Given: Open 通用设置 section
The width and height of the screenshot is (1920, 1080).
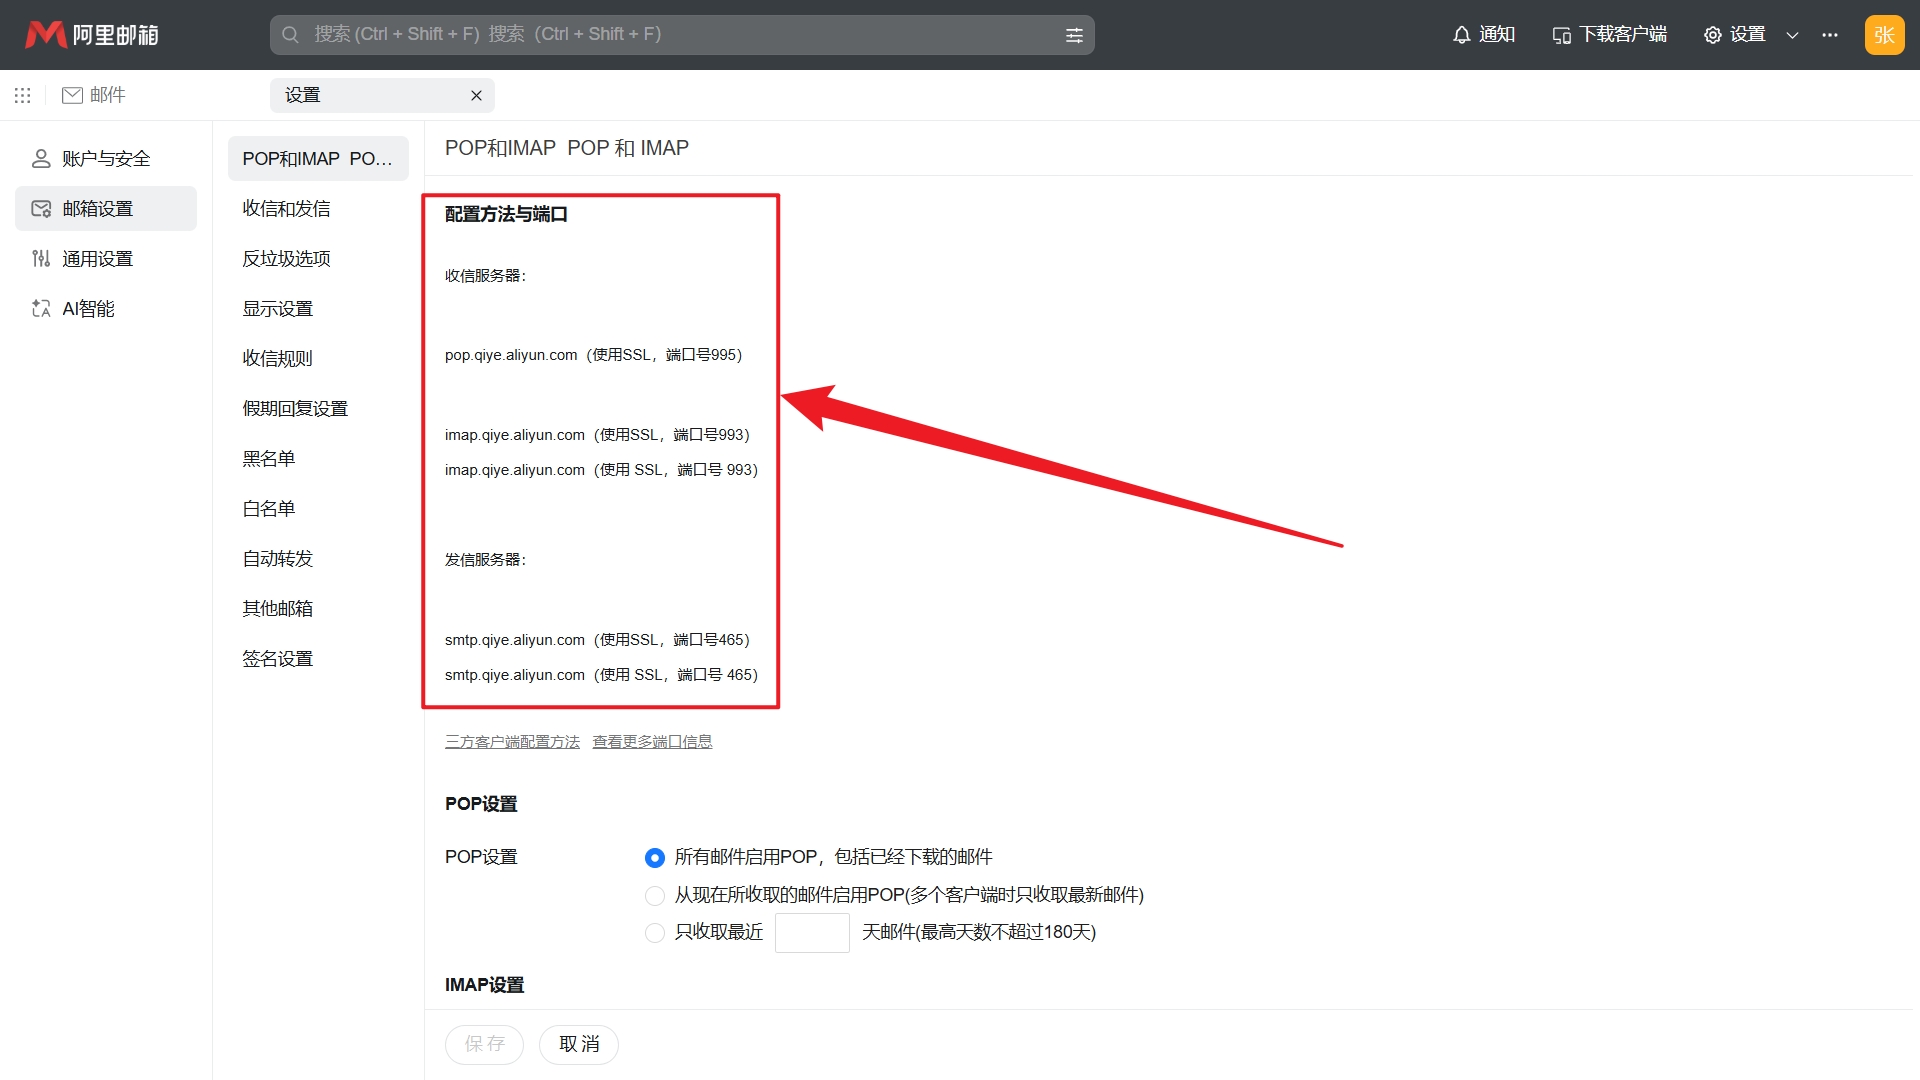Looking at the screenshot, I should pos(106,258).
